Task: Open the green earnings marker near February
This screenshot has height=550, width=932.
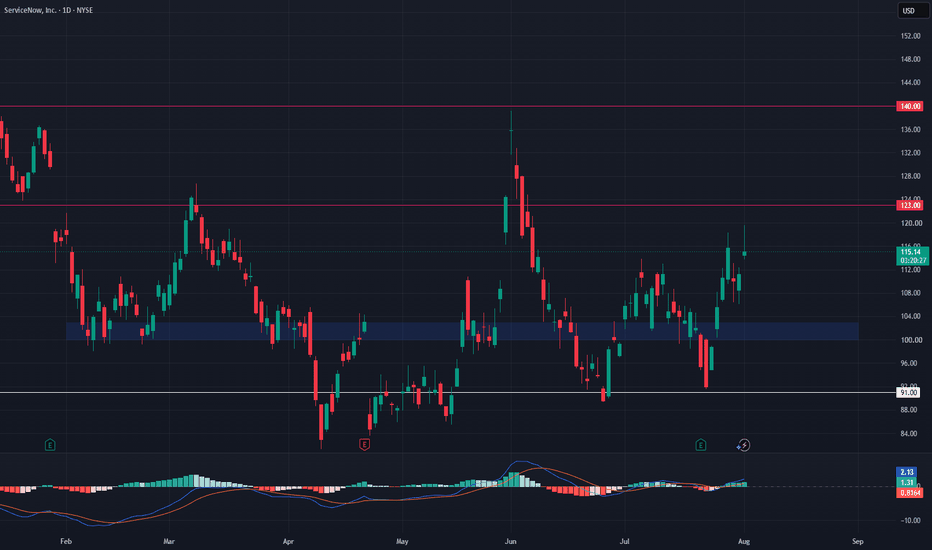Action: [x=50, y=445]
